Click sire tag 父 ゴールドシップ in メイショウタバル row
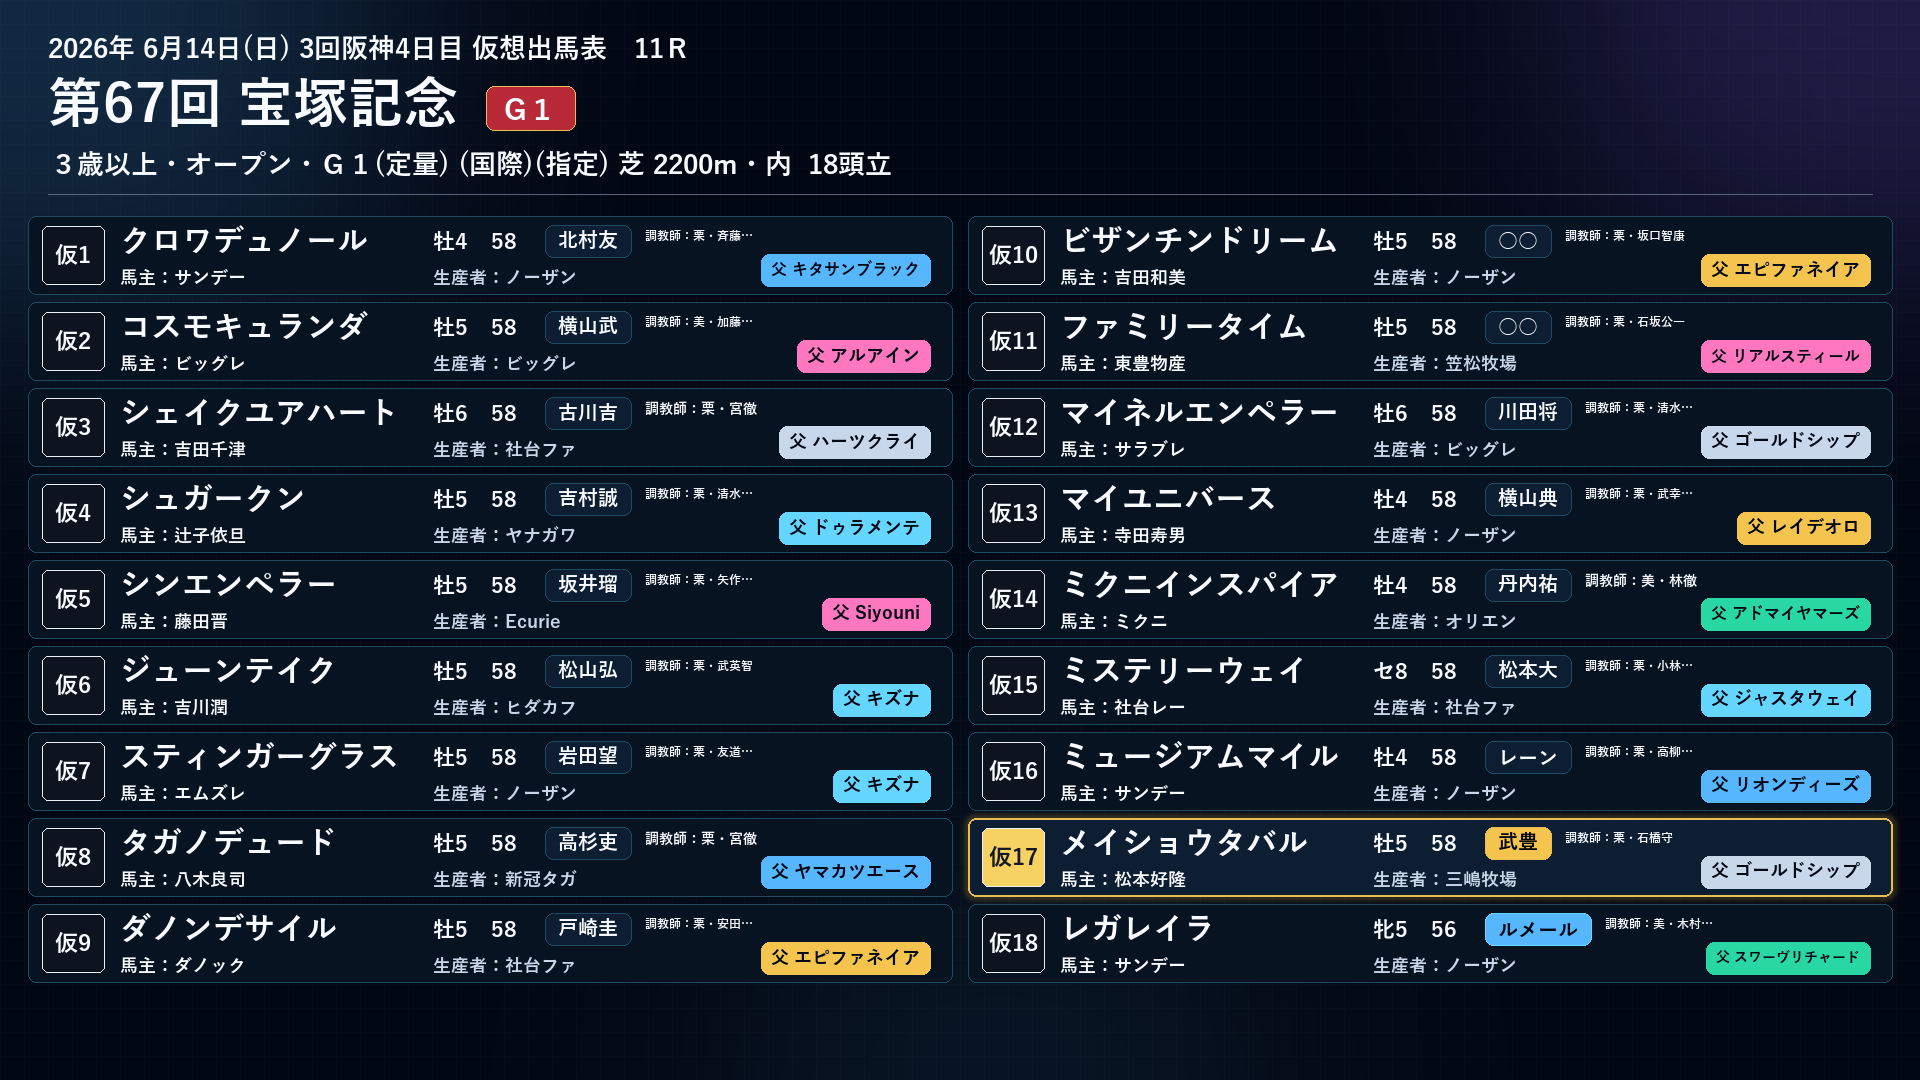Screen dimensions: 1920x1080 tap(1785, 872)
